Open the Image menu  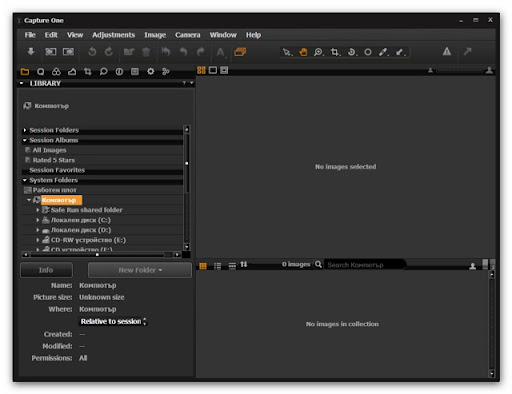pos(155,35)
